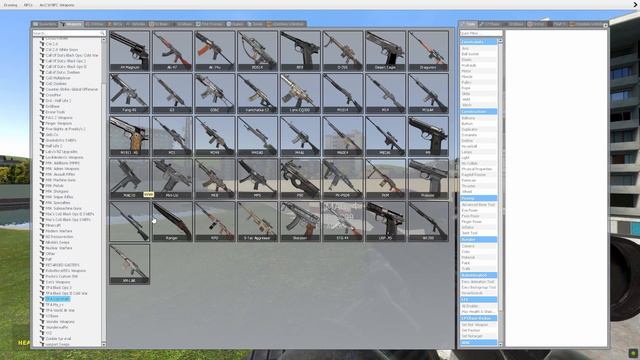Select the Lynx CQ300 weapon tile
The height and width of the screenshot is (360, 640).
(x=300, y=93)
